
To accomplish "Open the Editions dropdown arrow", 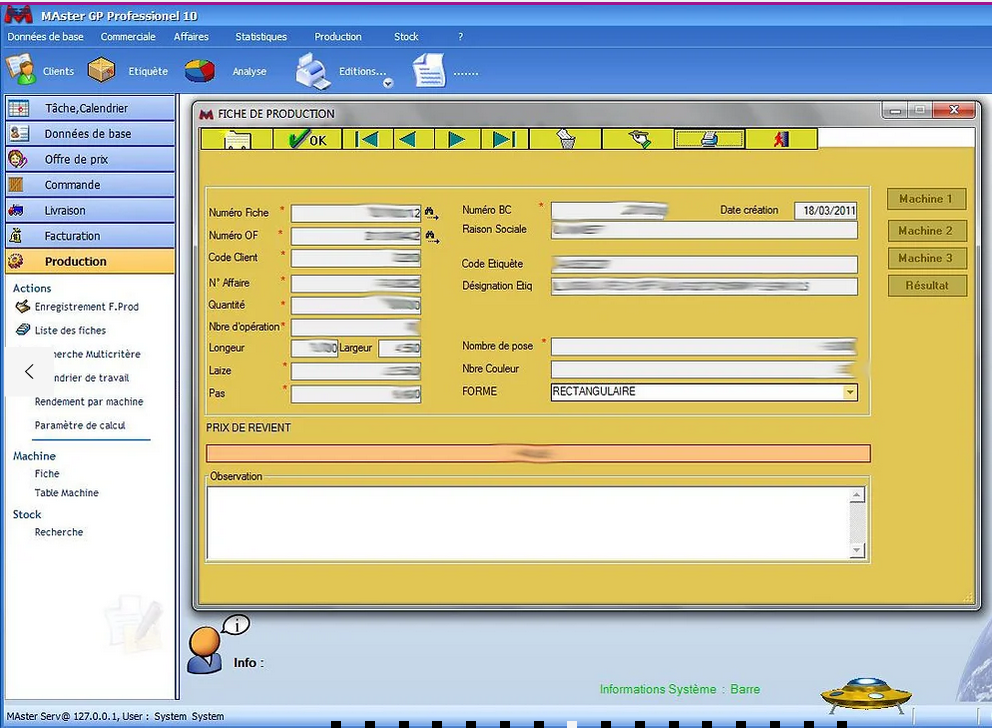I will click(388, 84).
